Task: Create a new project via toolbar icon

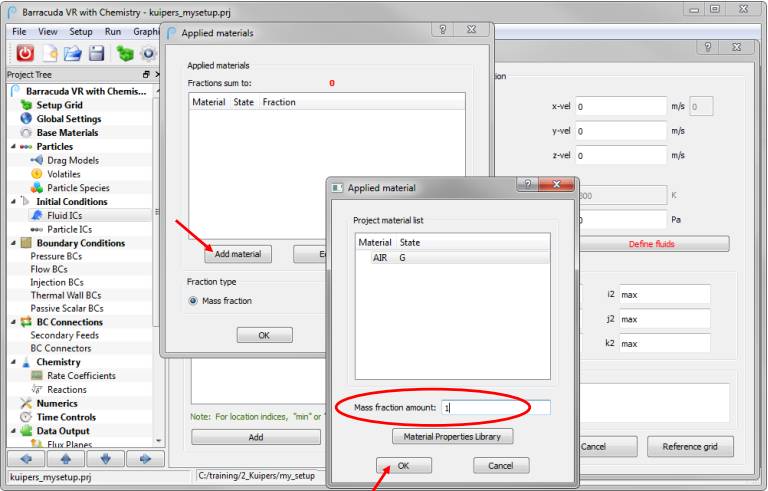Action: click(50, 53)
